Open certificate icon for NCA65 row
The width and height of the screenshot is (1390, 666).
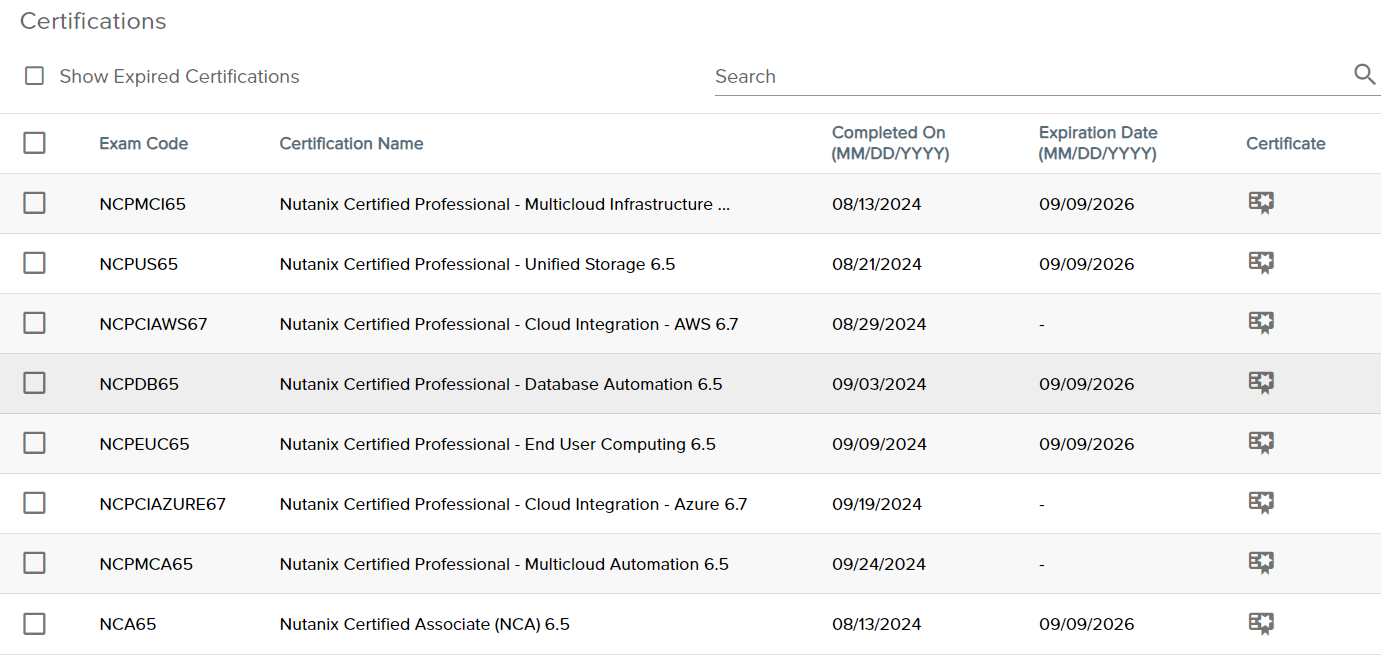pos(1261,623)
